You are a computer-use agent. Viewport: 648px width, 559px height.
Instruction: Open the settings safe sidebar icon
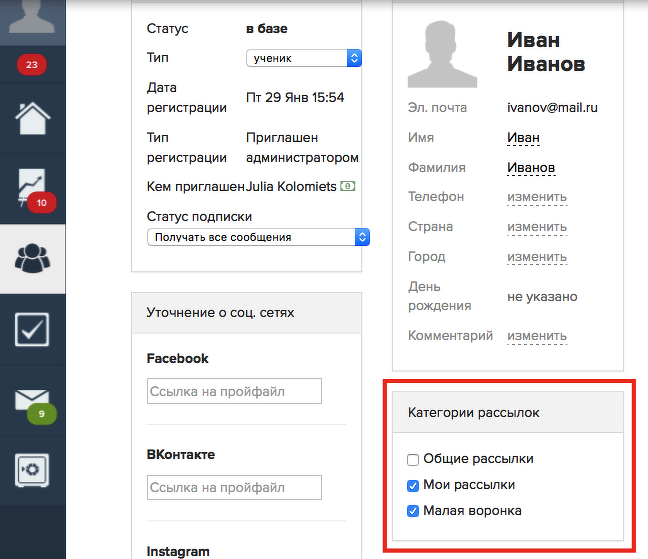pos(32,470)
